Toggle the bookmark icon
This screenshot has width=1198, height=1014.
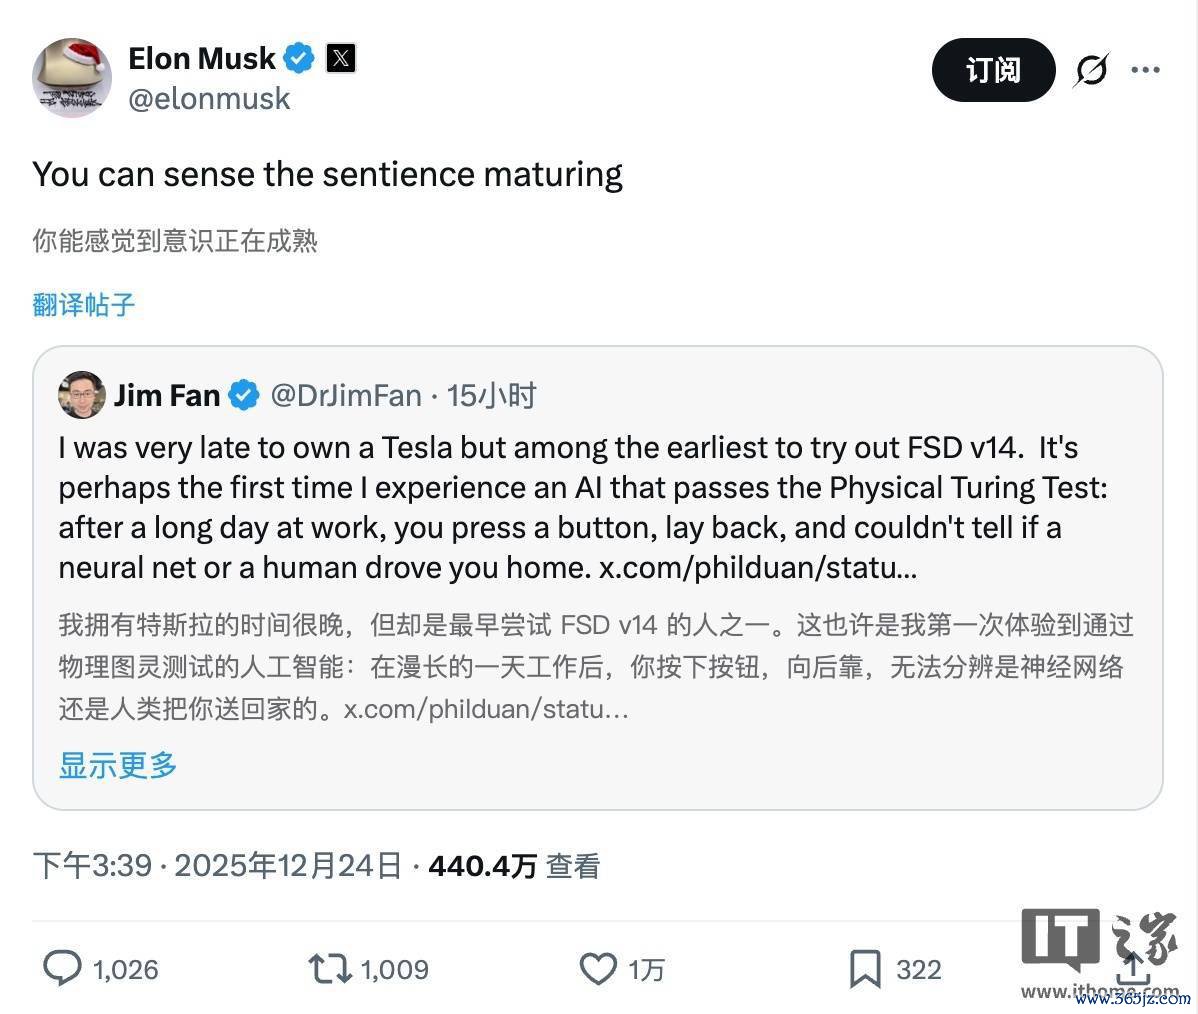click(864, 968)
